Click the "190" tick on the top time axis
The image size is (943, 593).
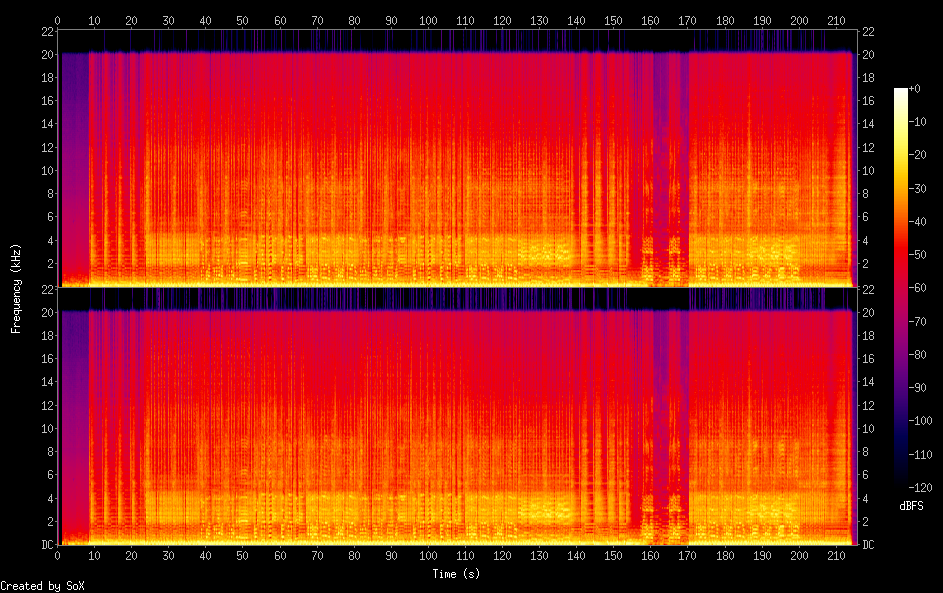[x=762, y=20]
